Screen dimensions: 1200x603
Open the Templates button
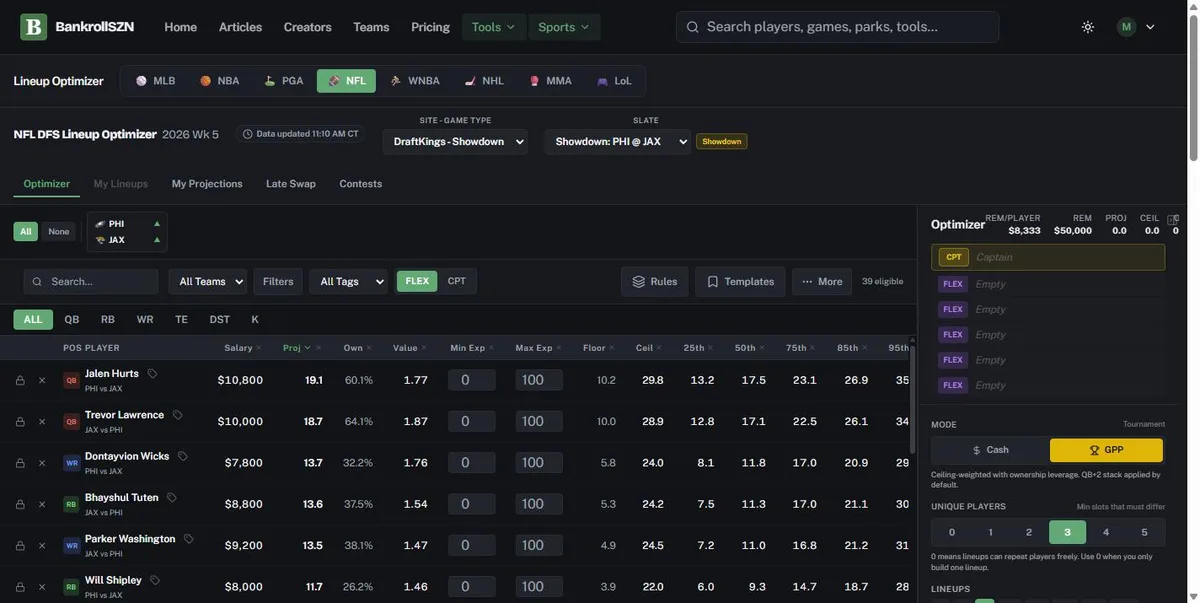(741, 282)
